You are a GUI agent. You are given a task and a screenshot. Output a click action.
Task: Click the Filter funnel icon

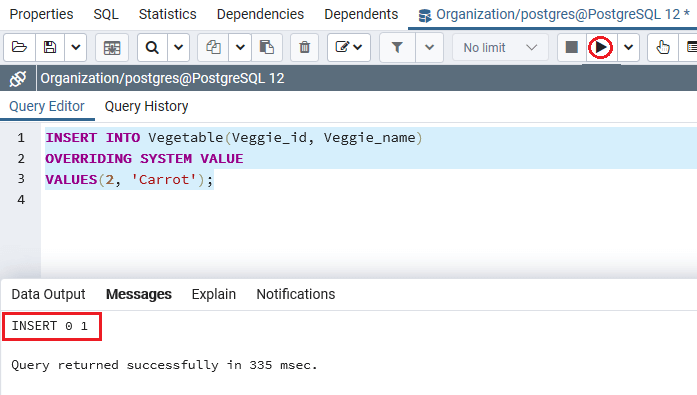[x=397, y=47]
